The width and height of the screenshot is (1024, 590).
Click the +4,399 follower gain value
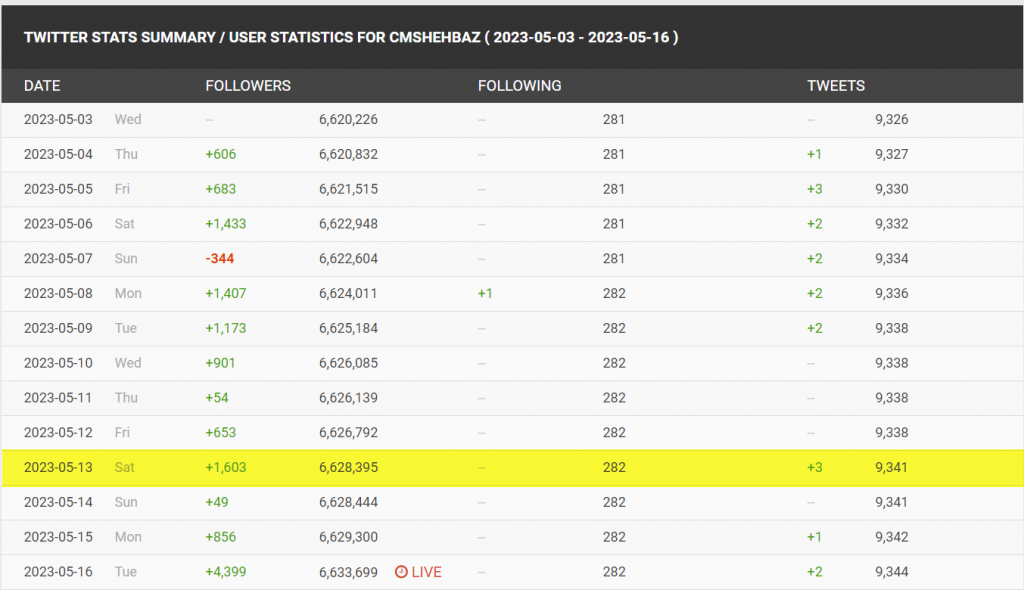(225, 572)
